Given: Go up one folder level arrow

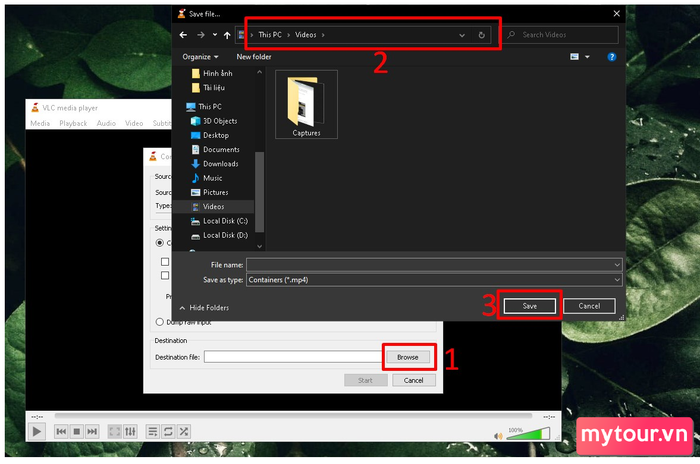Looking at the screenshot, I should [228, 35].
